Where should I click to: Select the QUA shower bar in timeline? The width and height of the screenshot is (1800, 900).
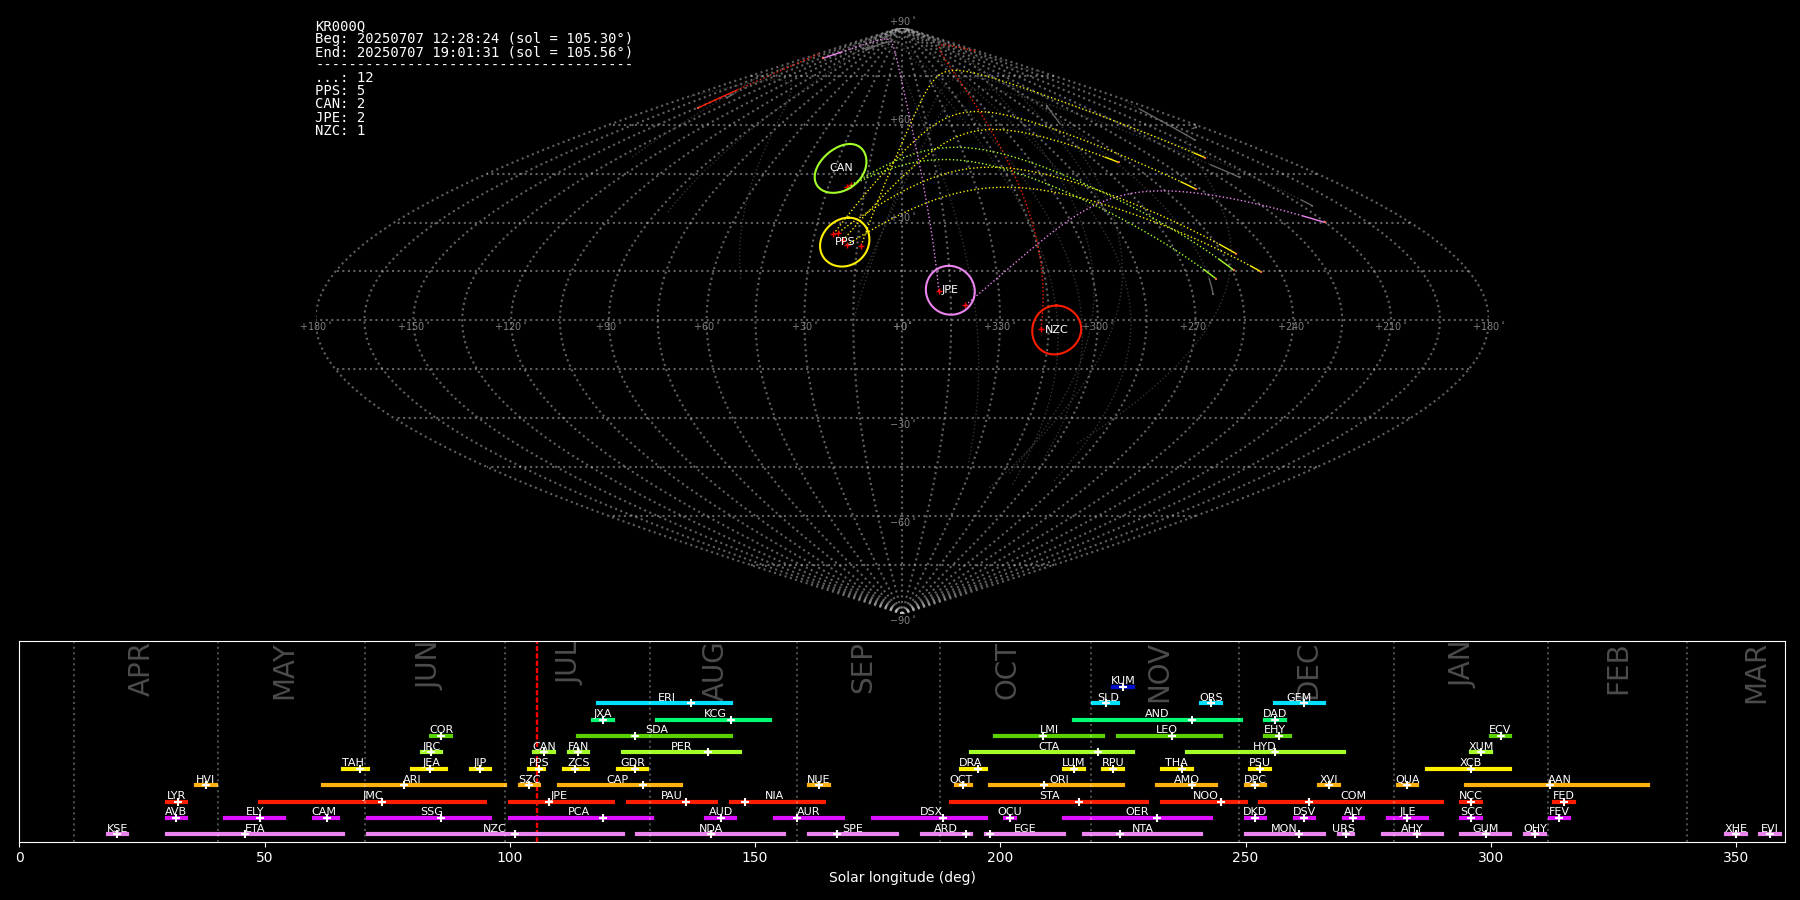click(x=1407, y=785)
